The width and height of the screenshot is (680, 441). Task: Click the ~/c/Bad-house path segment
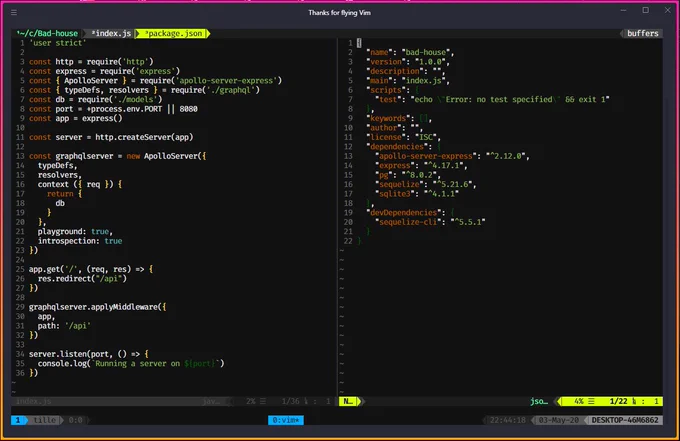(47, 33)
